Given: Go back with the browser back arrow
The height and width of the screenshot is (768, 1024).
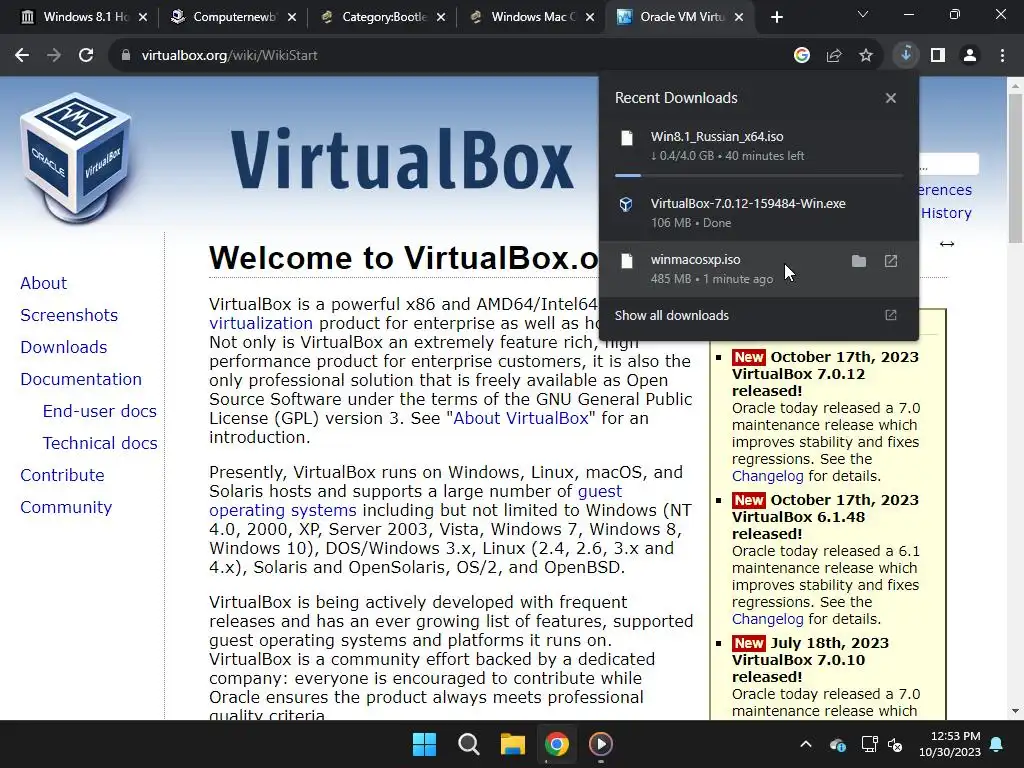Looking at the screenshot, I should pyautogui.click(x=22, y=56).
